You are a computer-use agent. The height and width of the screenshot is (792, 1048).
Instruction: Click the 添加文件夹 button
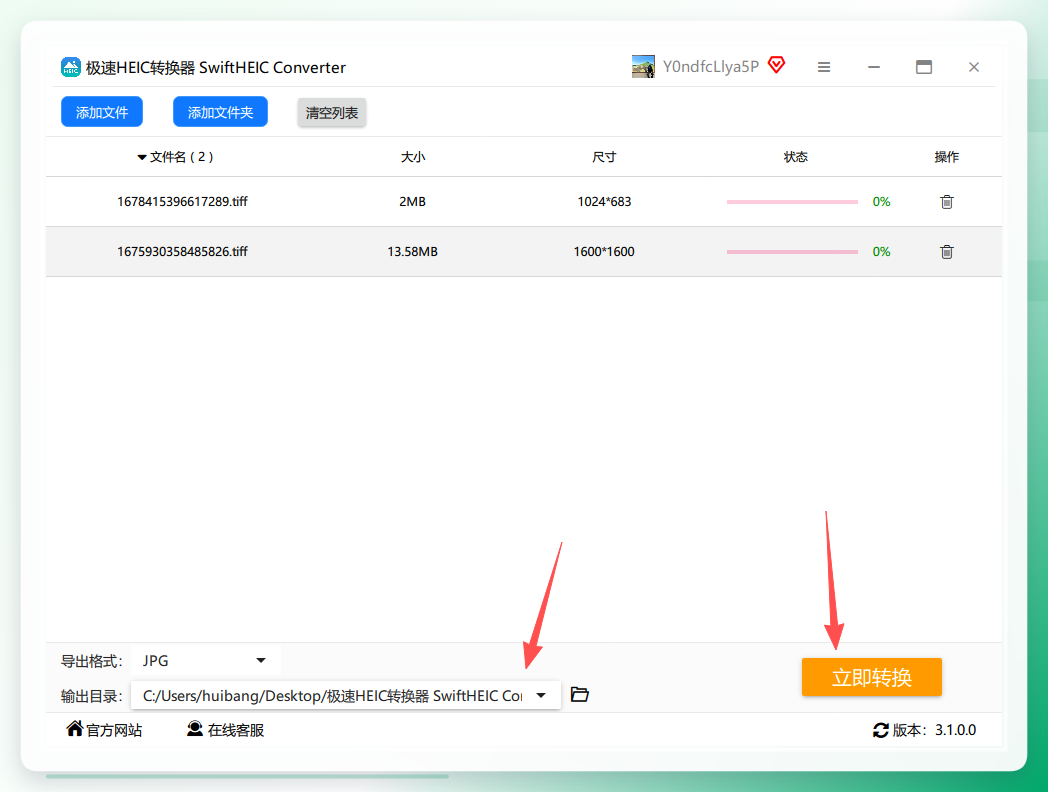[x=220, y=112]
